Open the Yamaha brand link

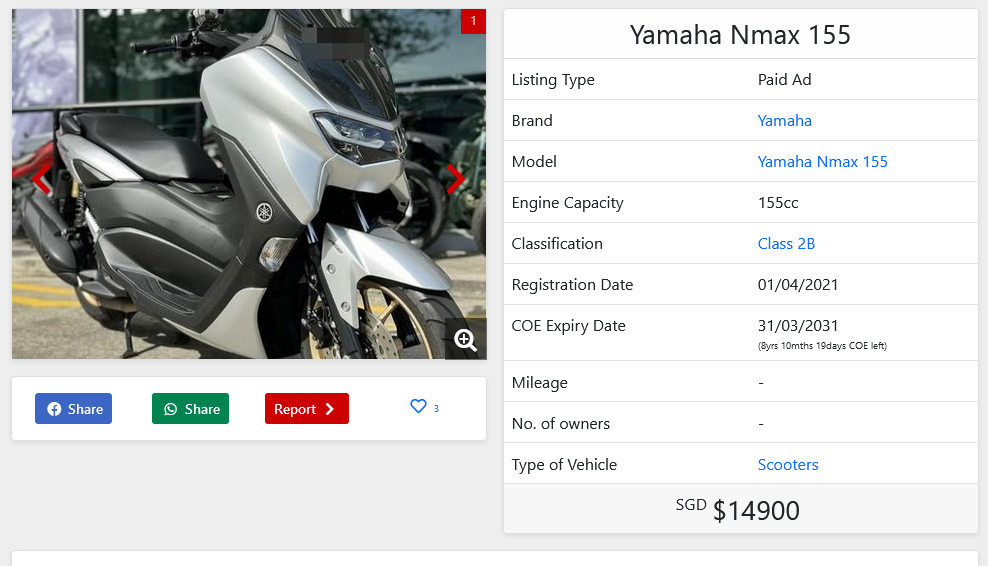coord(784,121)
